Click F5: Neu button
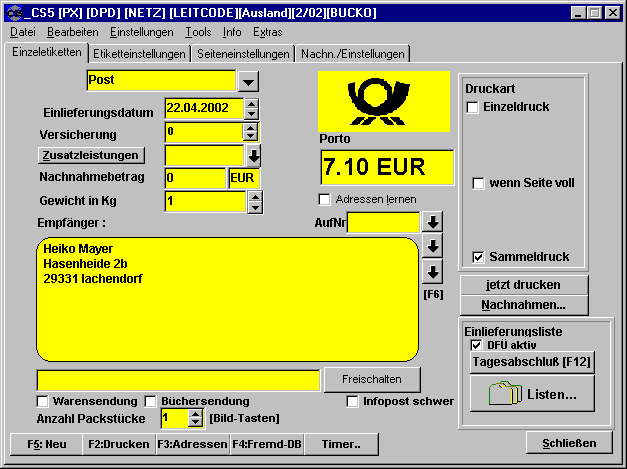Image resolution: width=627 pixels, height=469 pixels. click(x=47, y=444)
